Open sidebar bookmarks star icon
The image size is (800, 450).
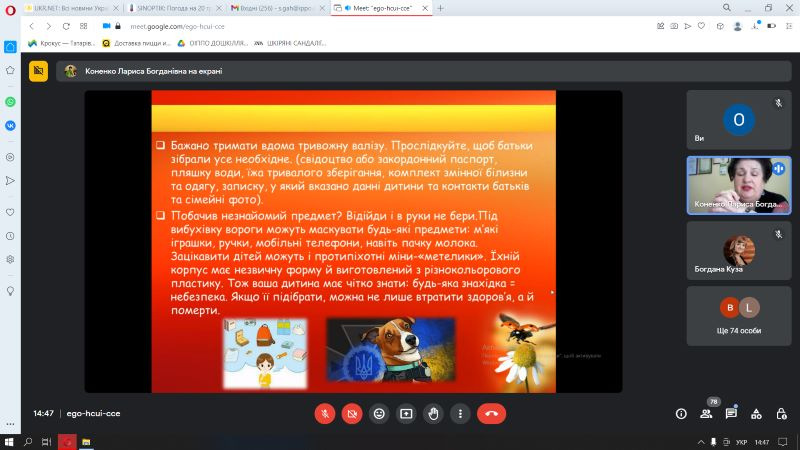click(x=10, y=70)
